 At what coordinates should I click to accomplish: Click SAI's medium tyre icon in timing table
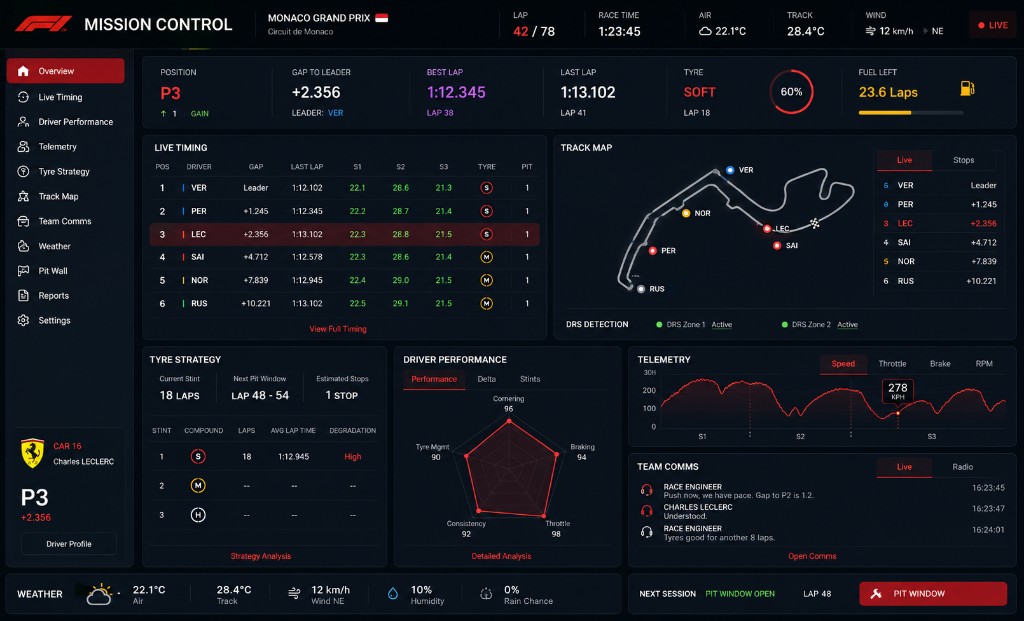(x=486, y=257)
